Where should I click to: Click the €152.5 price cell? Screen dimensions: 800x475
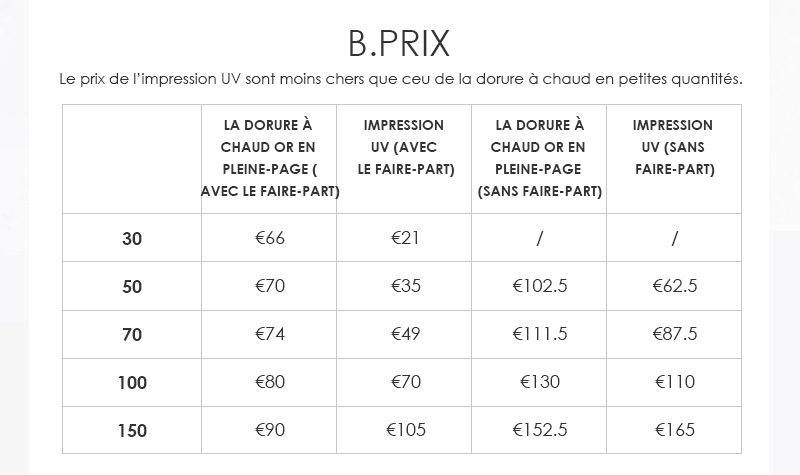[x=540, y=430]
